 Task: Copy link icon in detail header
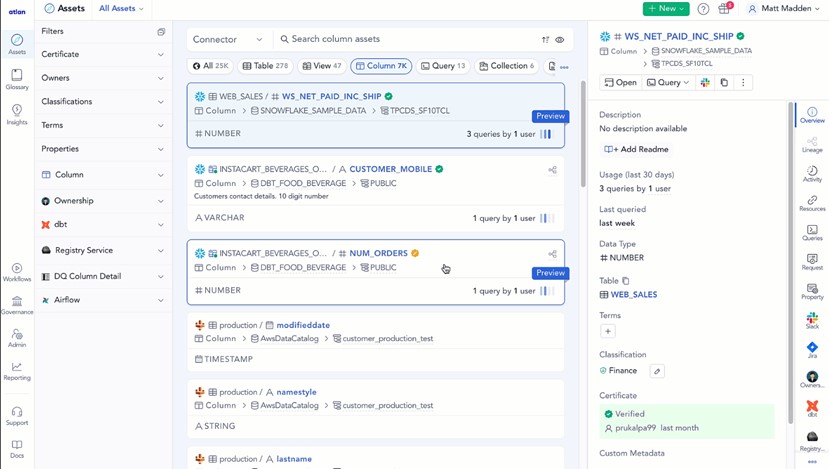tap(724, 82)
